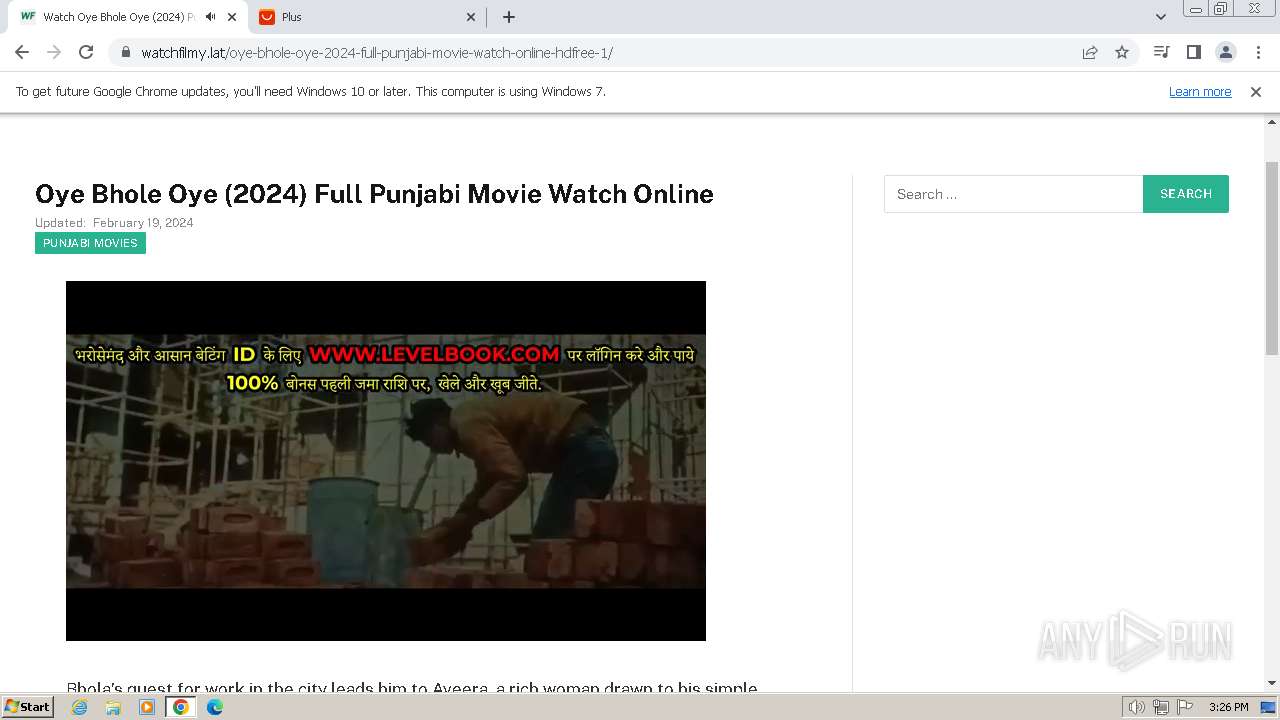Share this page via address bar icon
The width and height of the screenshot is (1280, 720).
[1090, 52]
